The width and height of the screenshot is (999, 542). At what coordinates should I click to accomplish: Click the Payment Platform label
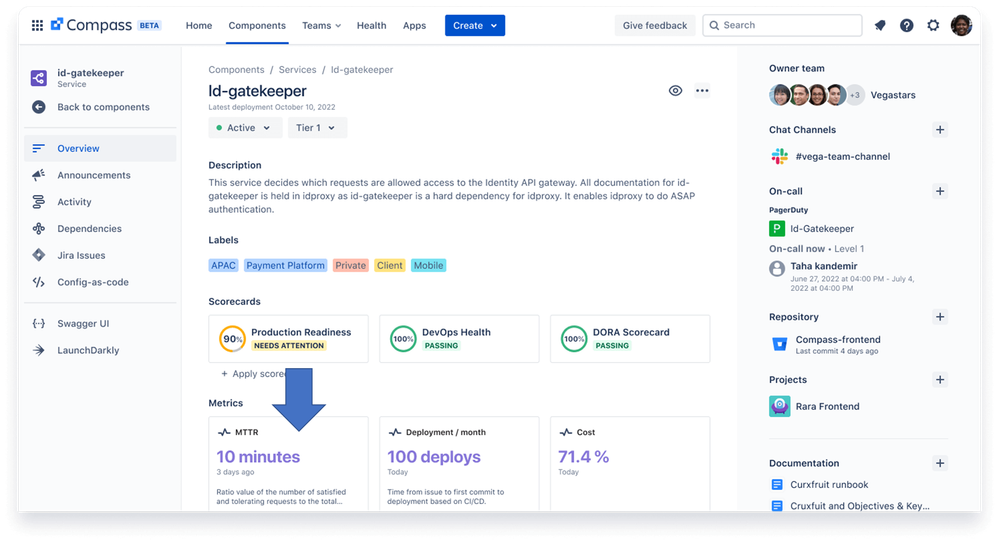click(285, 266)
